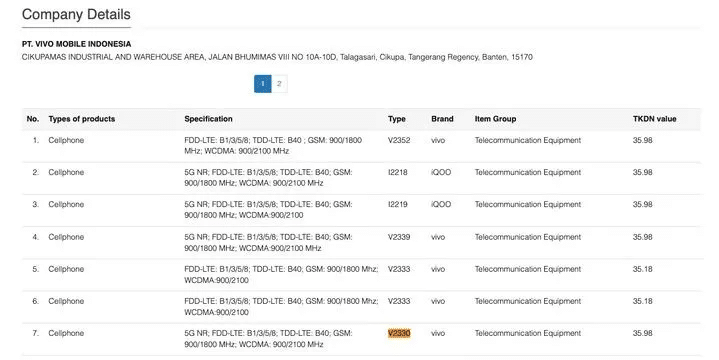Viewport: 719px width, 360px height.
Task: Click iQOO brand in I2219 row
Action: pos(441,205)
